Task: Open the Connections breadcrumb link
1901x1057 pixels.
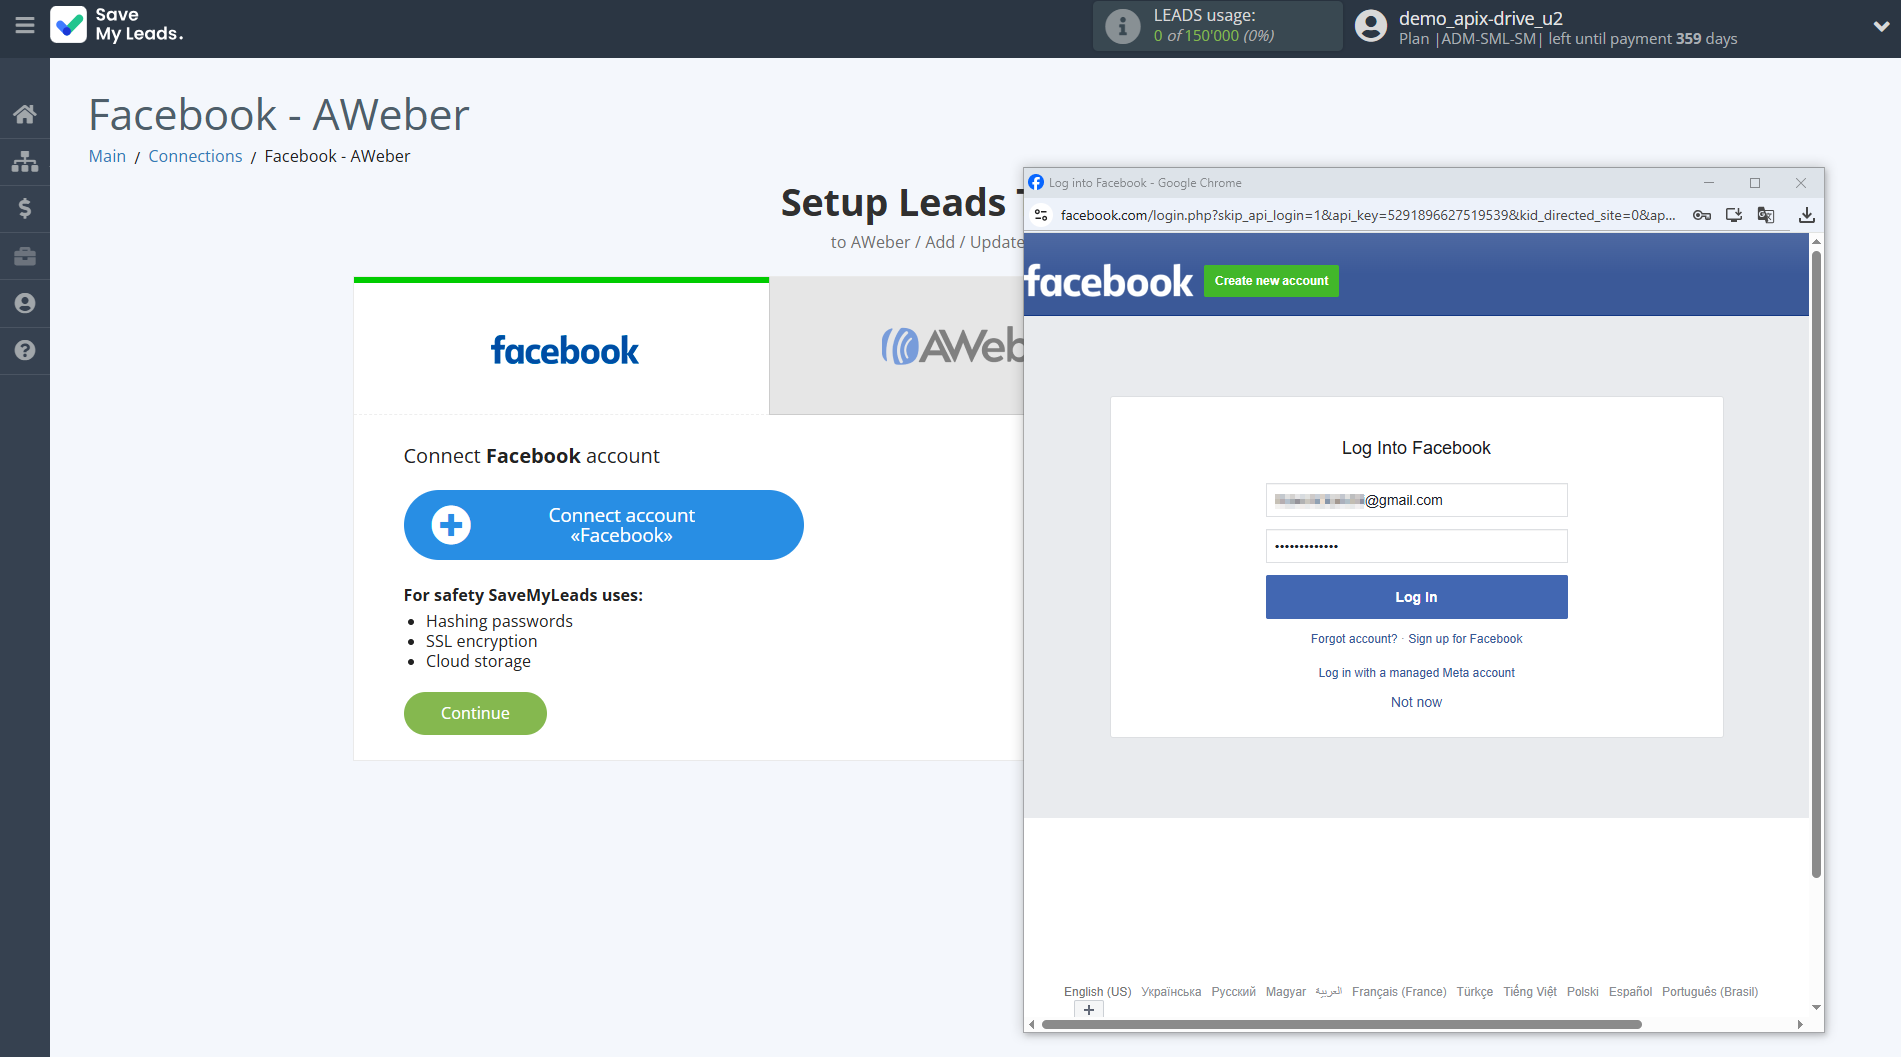Action: pos(195,156)
